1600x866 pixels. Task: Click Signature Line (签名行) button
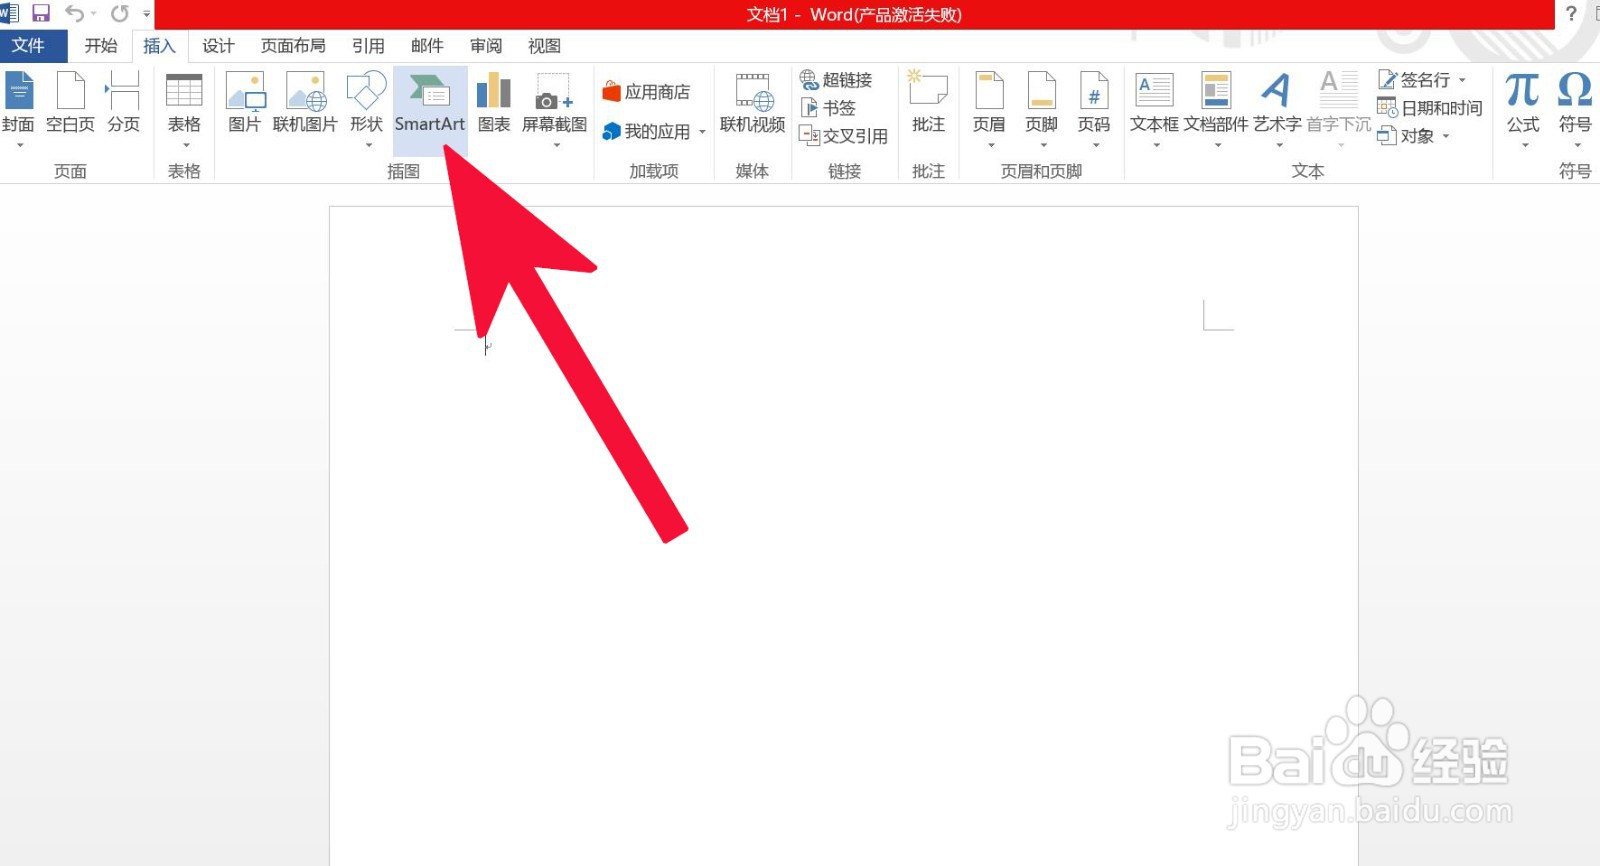pos(1414,80)
